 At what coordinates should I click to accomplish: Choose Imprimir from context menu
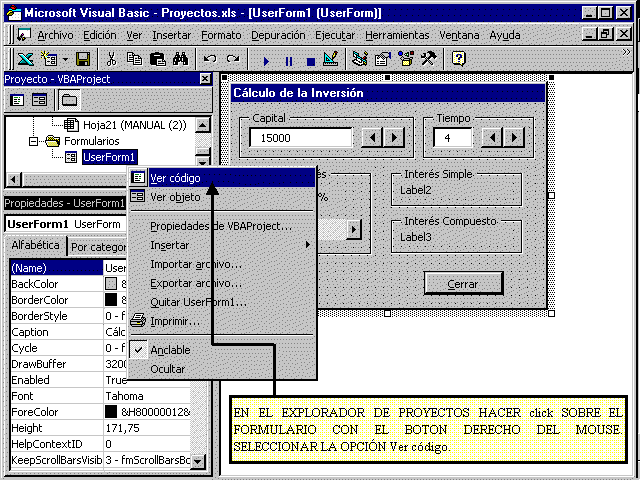(222, 321)
